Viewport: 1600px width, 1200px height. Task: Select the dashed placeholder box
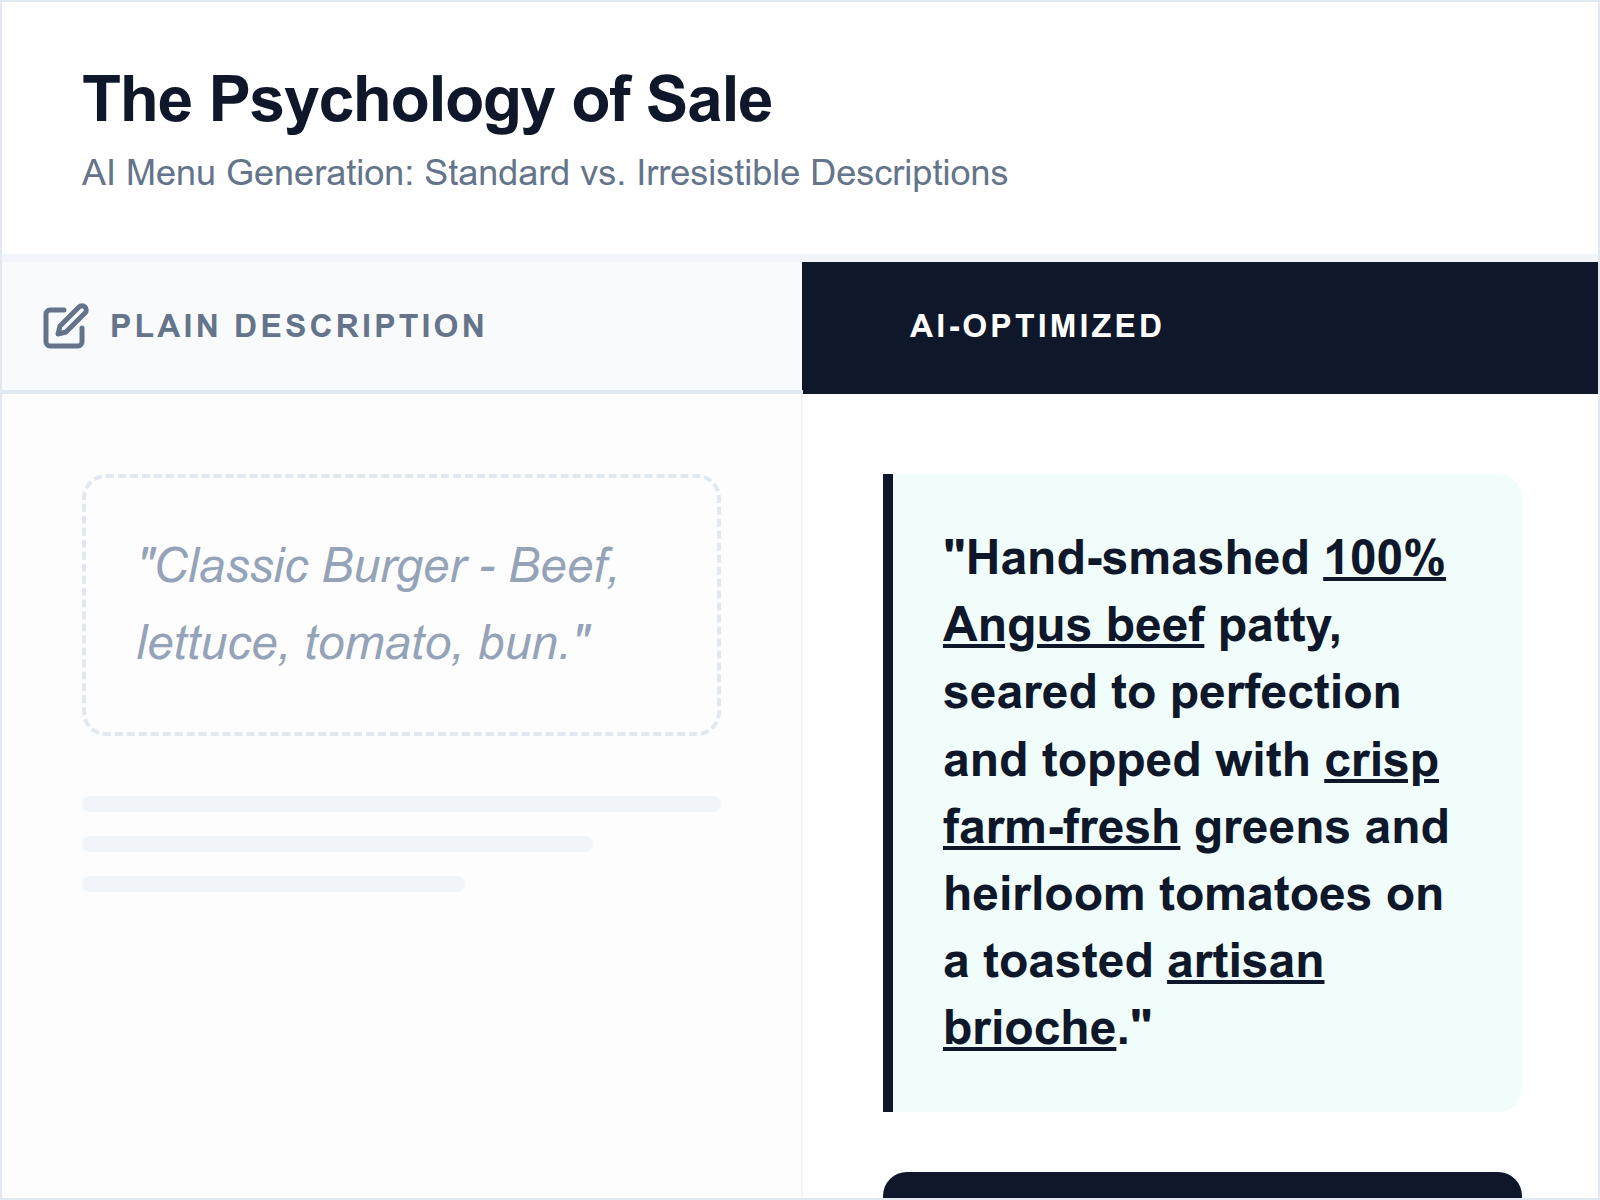(x=403, y=602)
